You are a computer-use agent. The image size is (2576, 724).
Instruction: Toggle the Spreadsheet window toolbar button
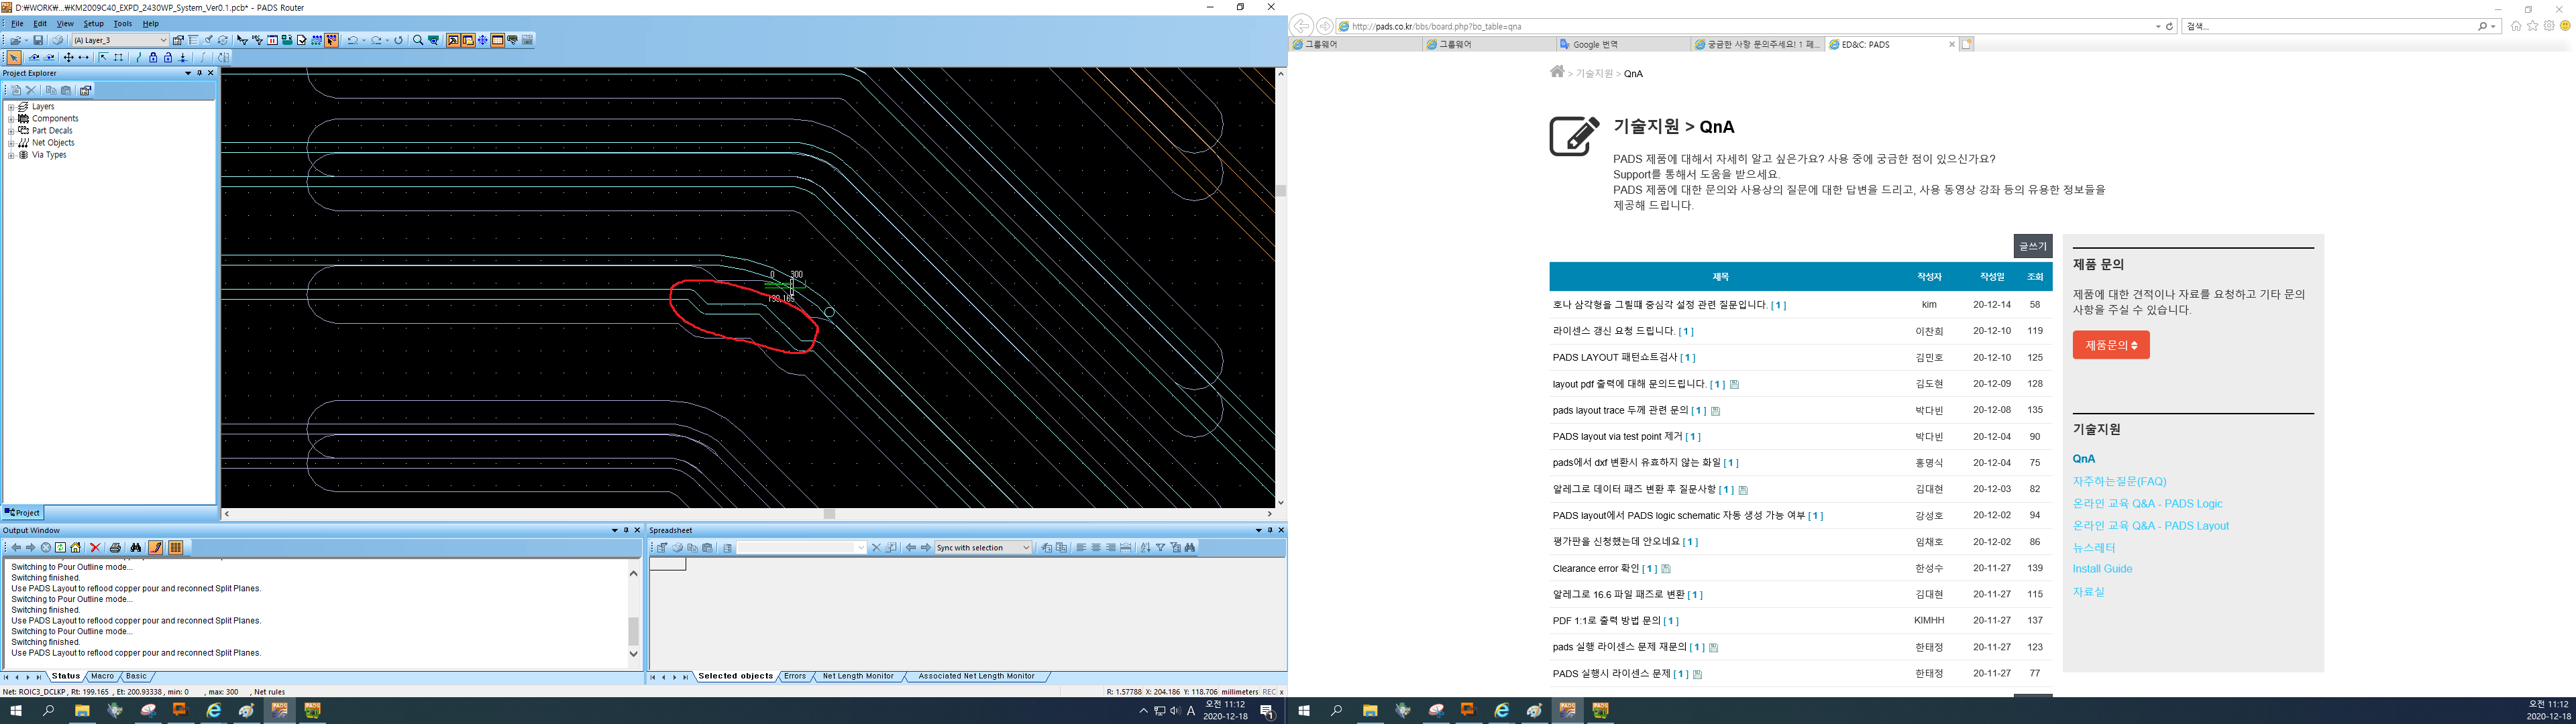(x=498, y=40)
